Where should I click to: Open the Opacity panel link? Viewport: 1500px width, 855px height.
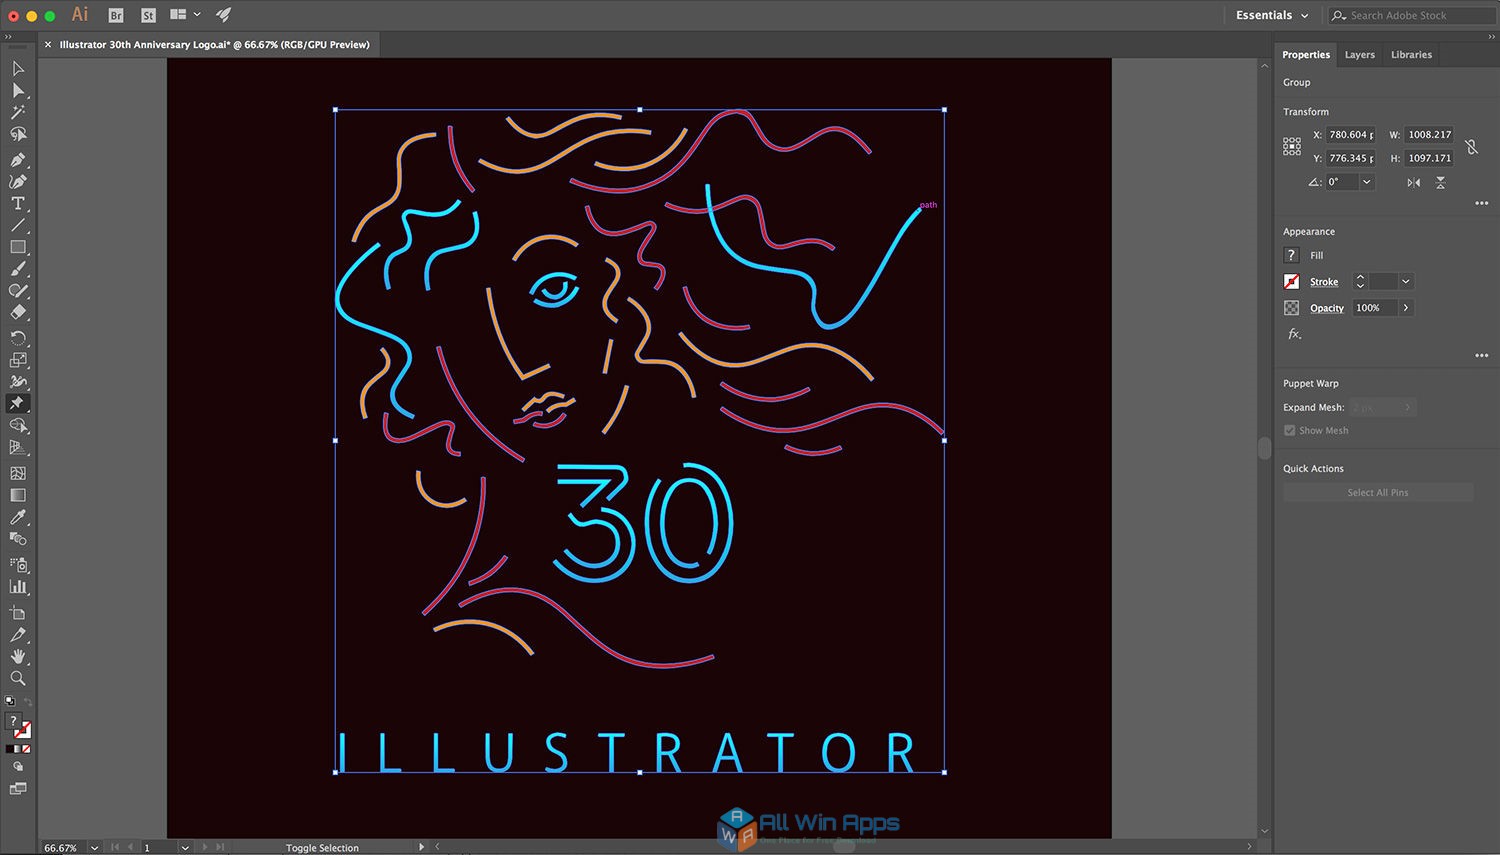[x=1327, y=308]
